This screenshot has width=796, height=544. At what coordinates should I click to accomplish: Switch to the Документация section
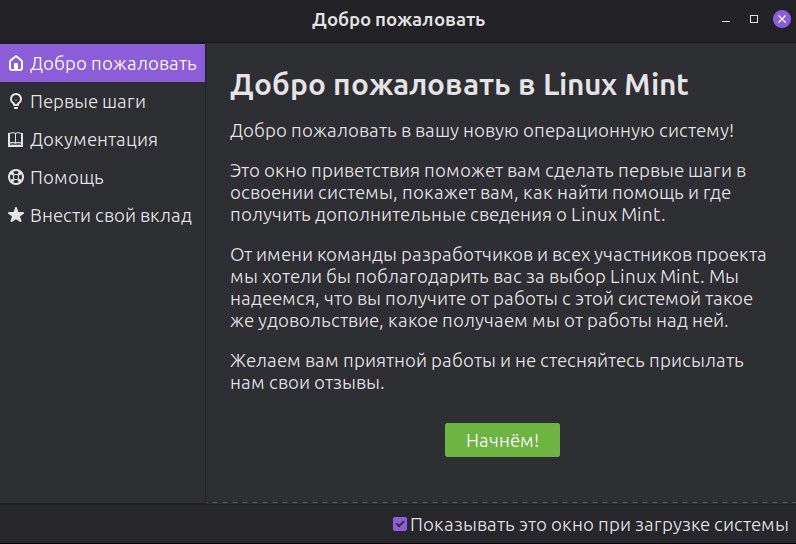tap(103, 140)
